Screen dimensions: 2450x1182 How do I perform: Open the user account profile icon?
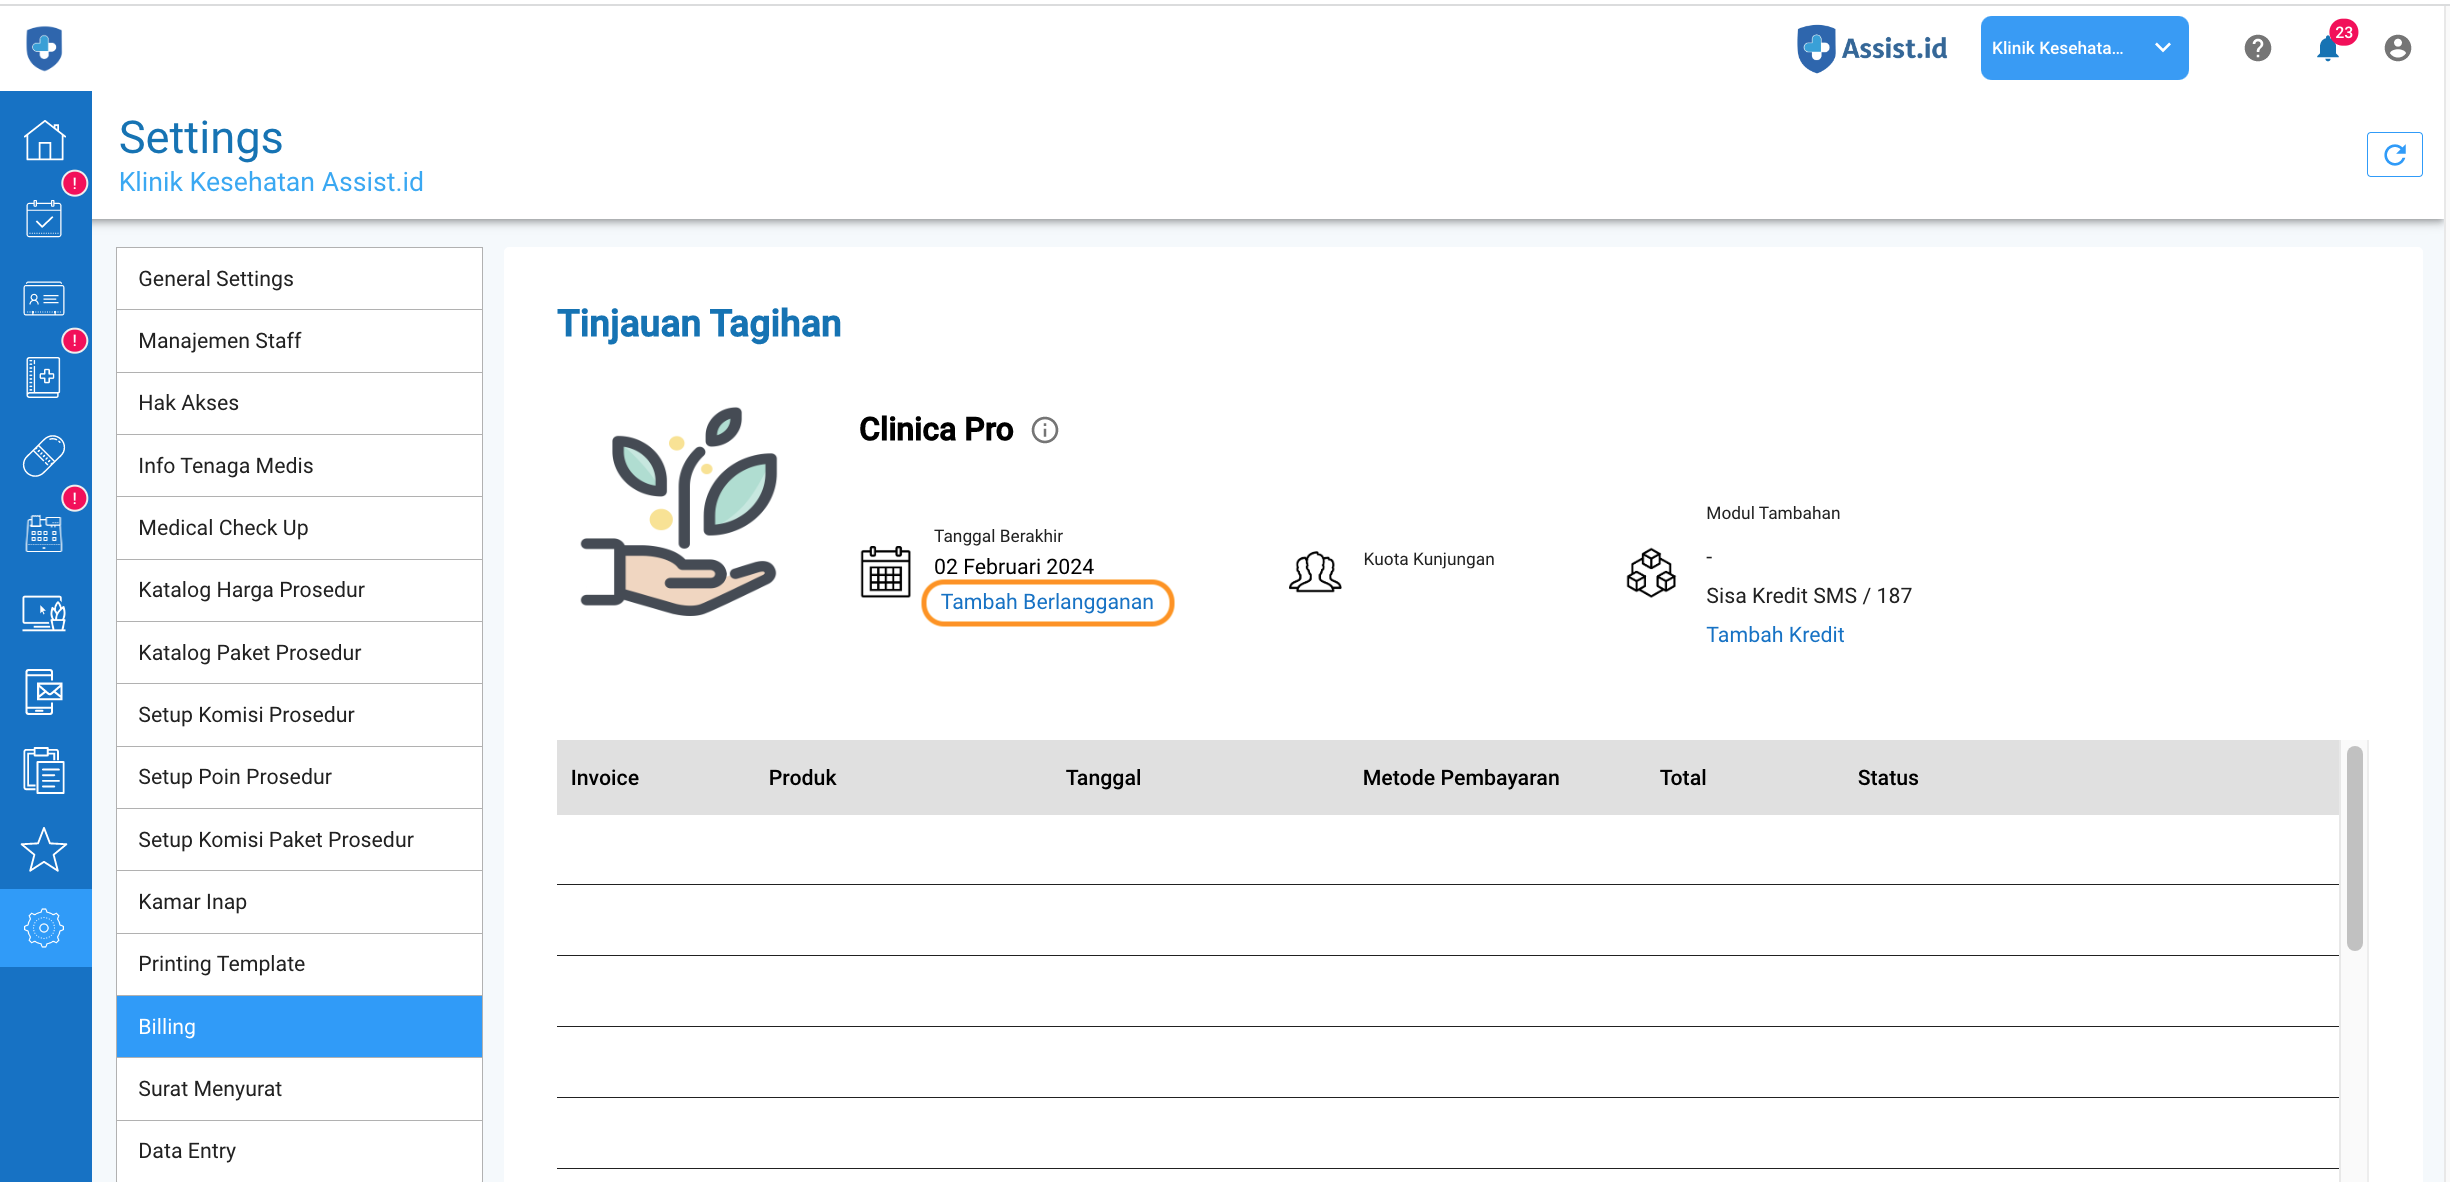coord(2397,48)
